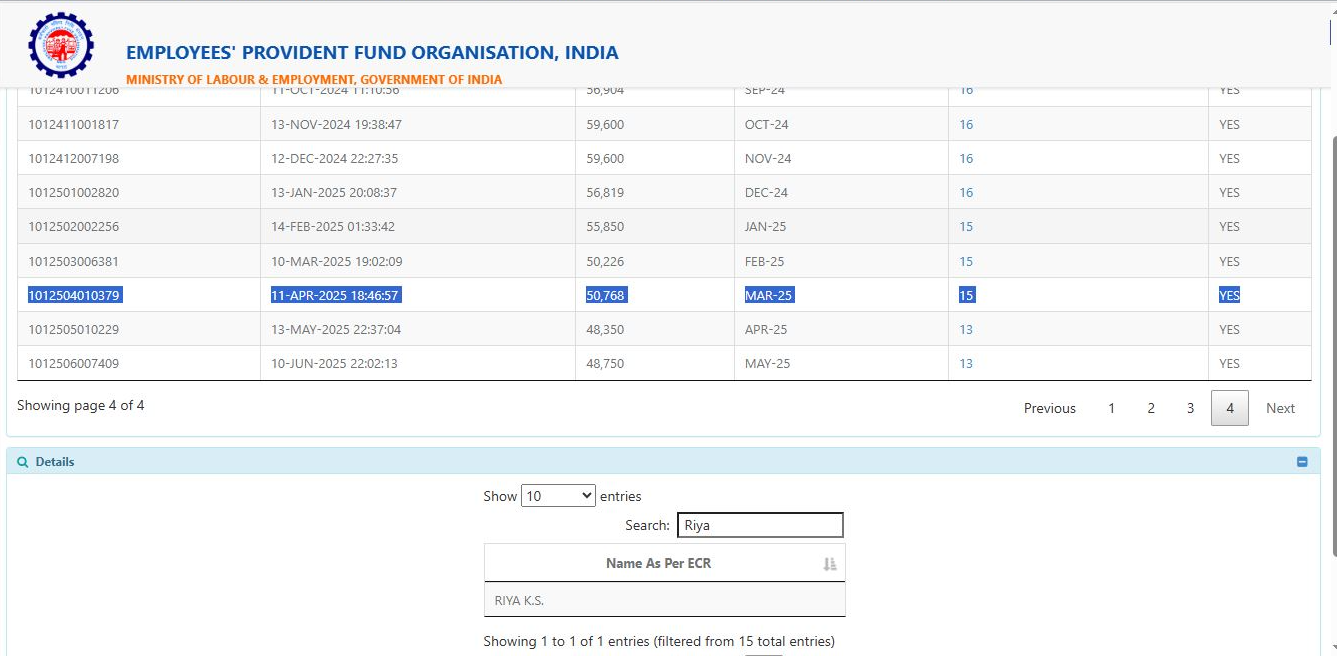
Task: Click the Next page button
Action: tap(1280, 408)
